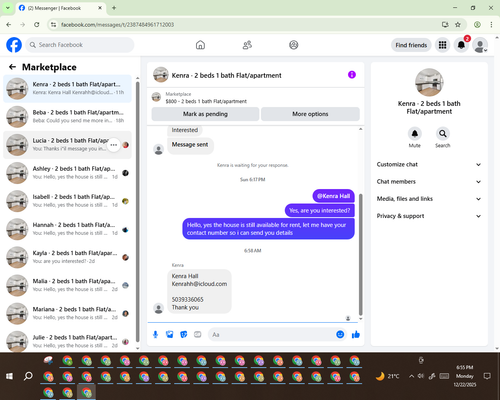Expand Privacy & support section
This screenshot has height=400, width=500.
(429, 216)
